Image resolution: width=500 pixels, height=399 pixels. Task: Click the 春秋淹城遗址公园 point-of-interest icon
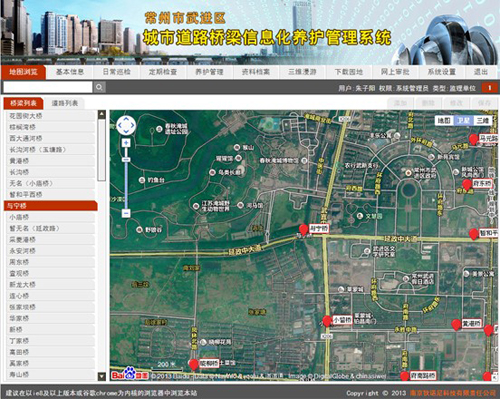coord(160,129)
